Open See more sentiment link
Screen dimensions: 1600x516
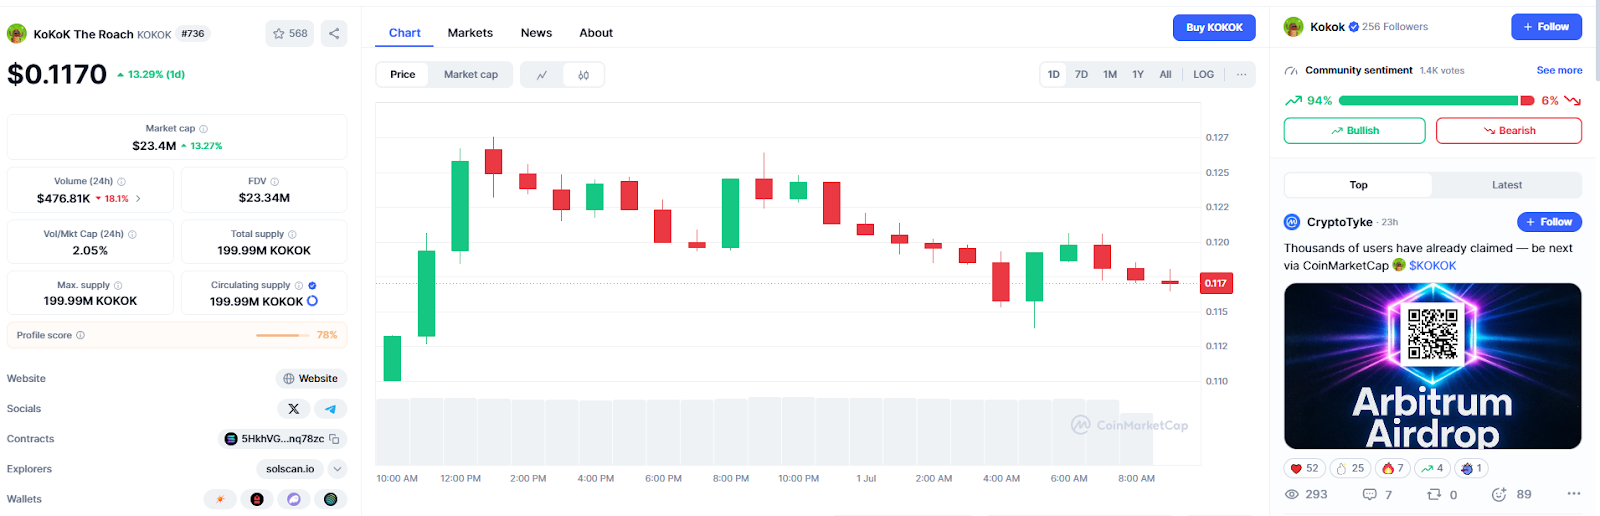click(1559, 71)
